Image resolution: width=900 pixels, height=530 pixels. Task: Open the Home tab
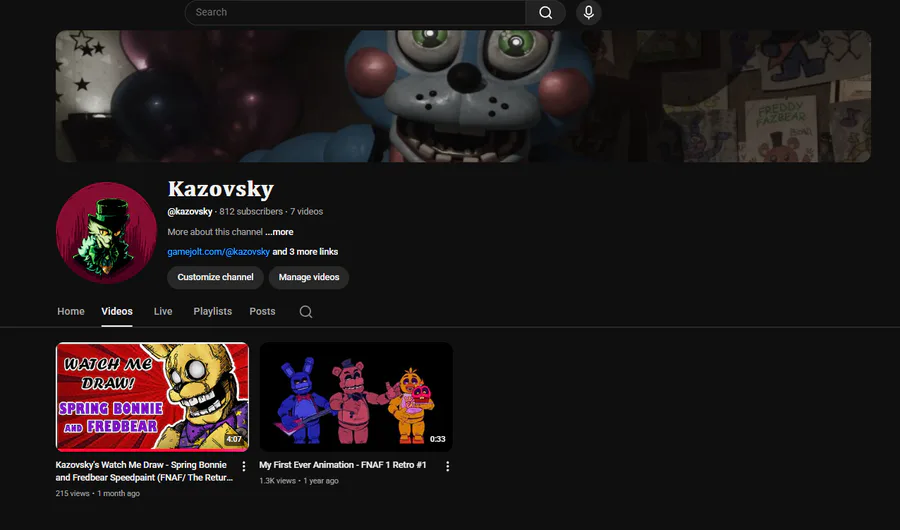coord(71,311)
